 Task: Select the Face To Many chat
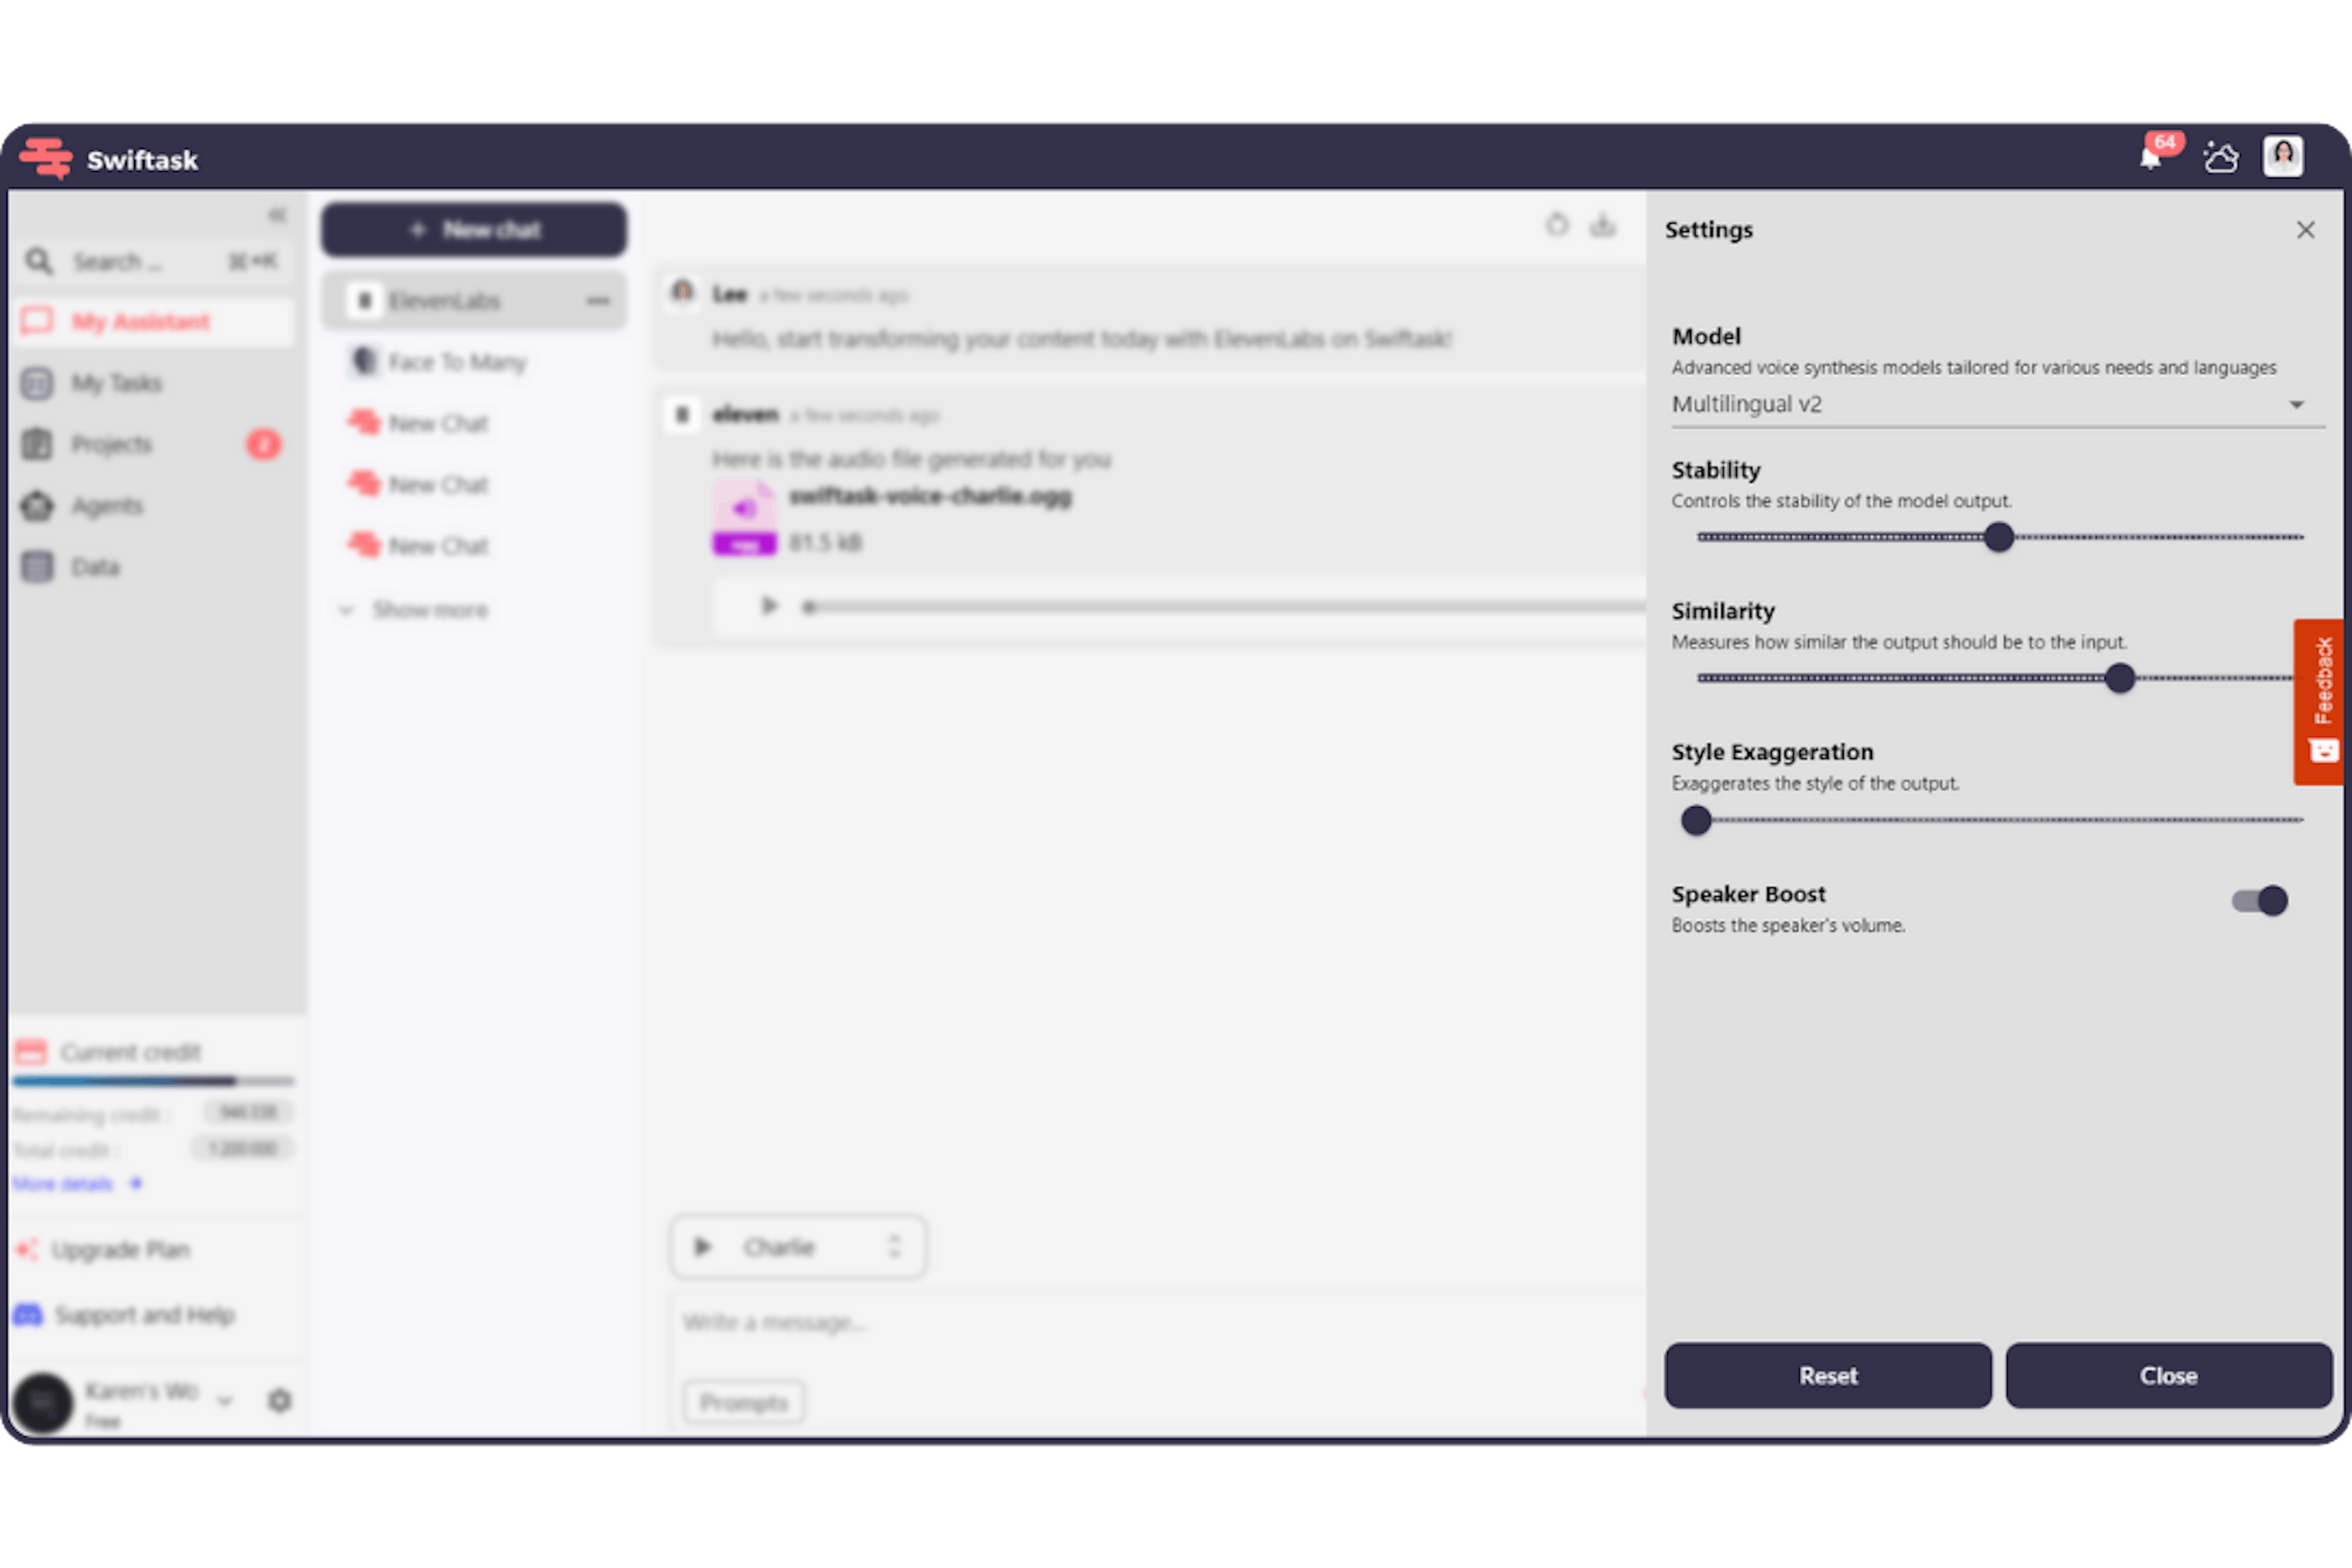tap(474, 362)
